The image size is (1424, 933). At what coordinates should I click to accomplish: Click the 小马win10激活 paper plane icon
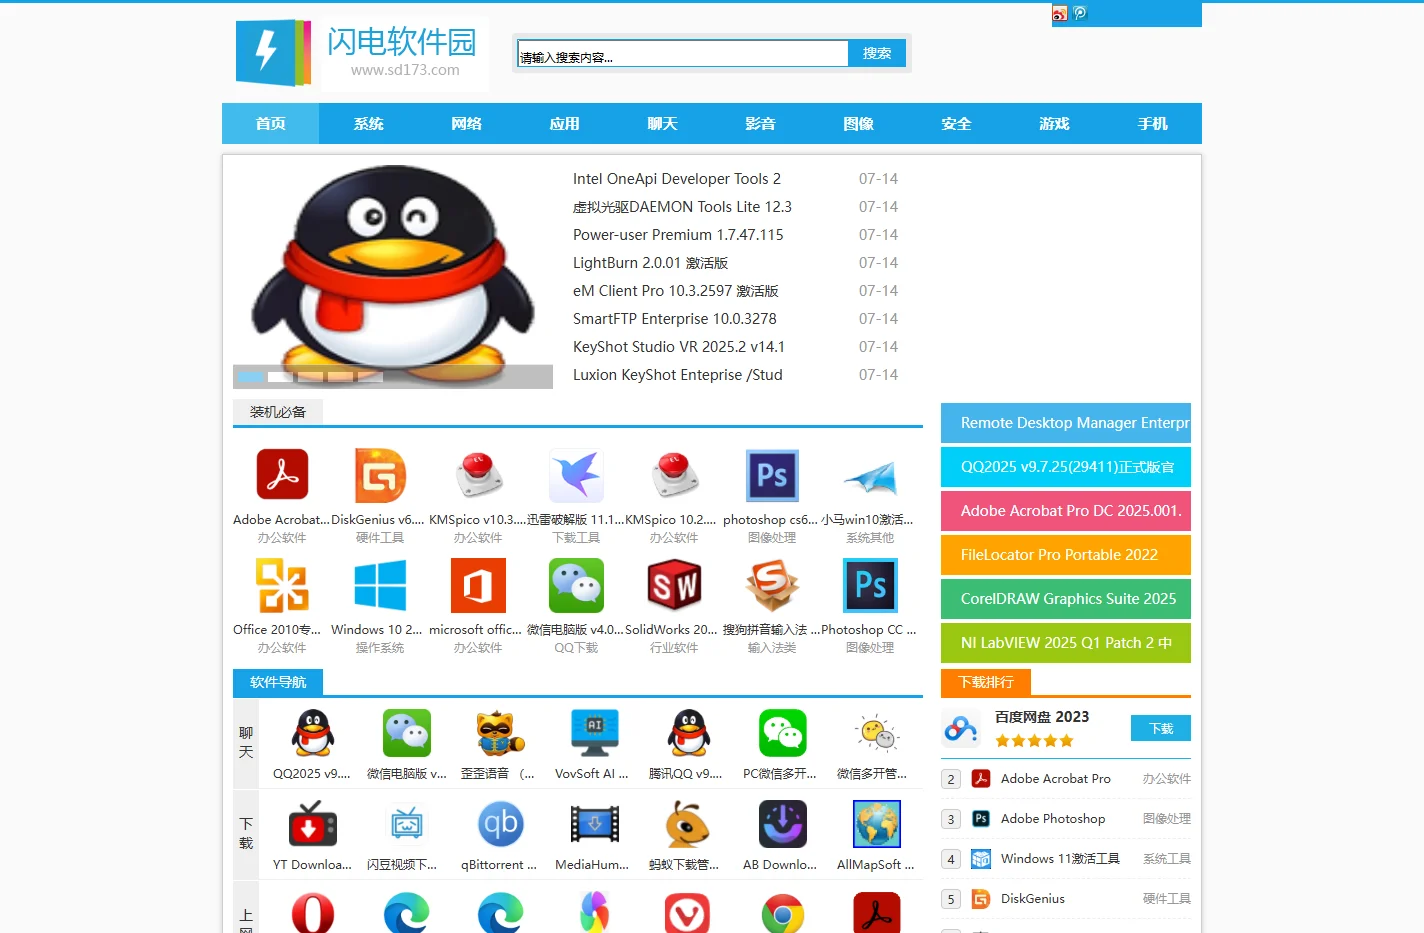pyautogui.click(x=870, y=477)
